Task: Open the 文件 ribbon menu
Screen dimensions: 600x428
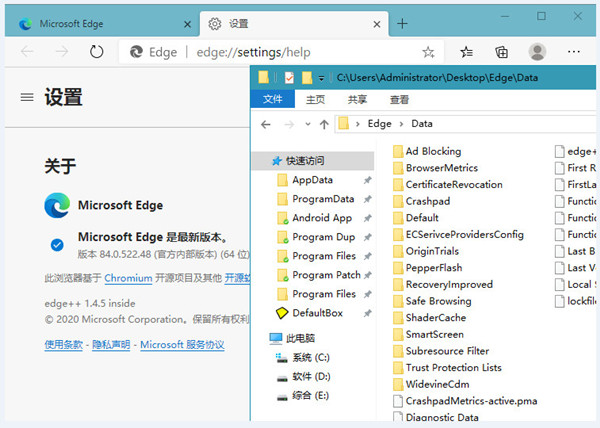Action: point(272,99)
